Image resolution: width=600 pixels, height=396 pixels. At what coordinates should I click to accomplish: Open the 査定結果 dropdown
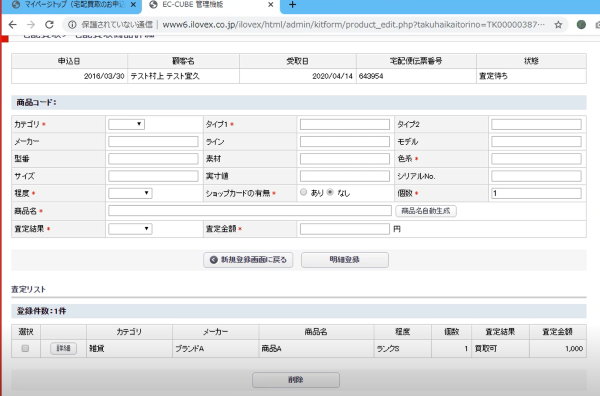[130, 229]
